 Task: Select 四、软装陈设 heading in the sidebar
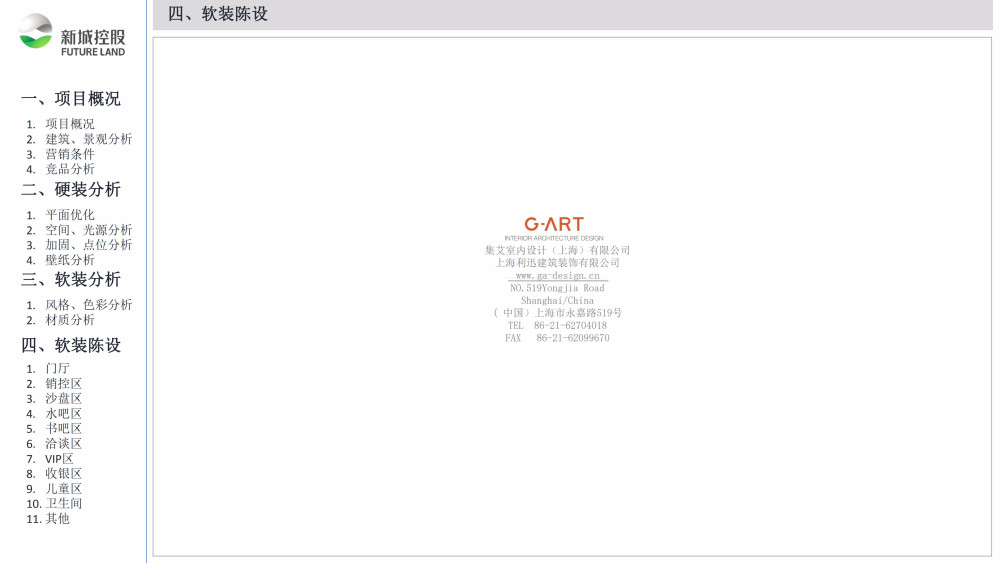click(x=71, y=345)
